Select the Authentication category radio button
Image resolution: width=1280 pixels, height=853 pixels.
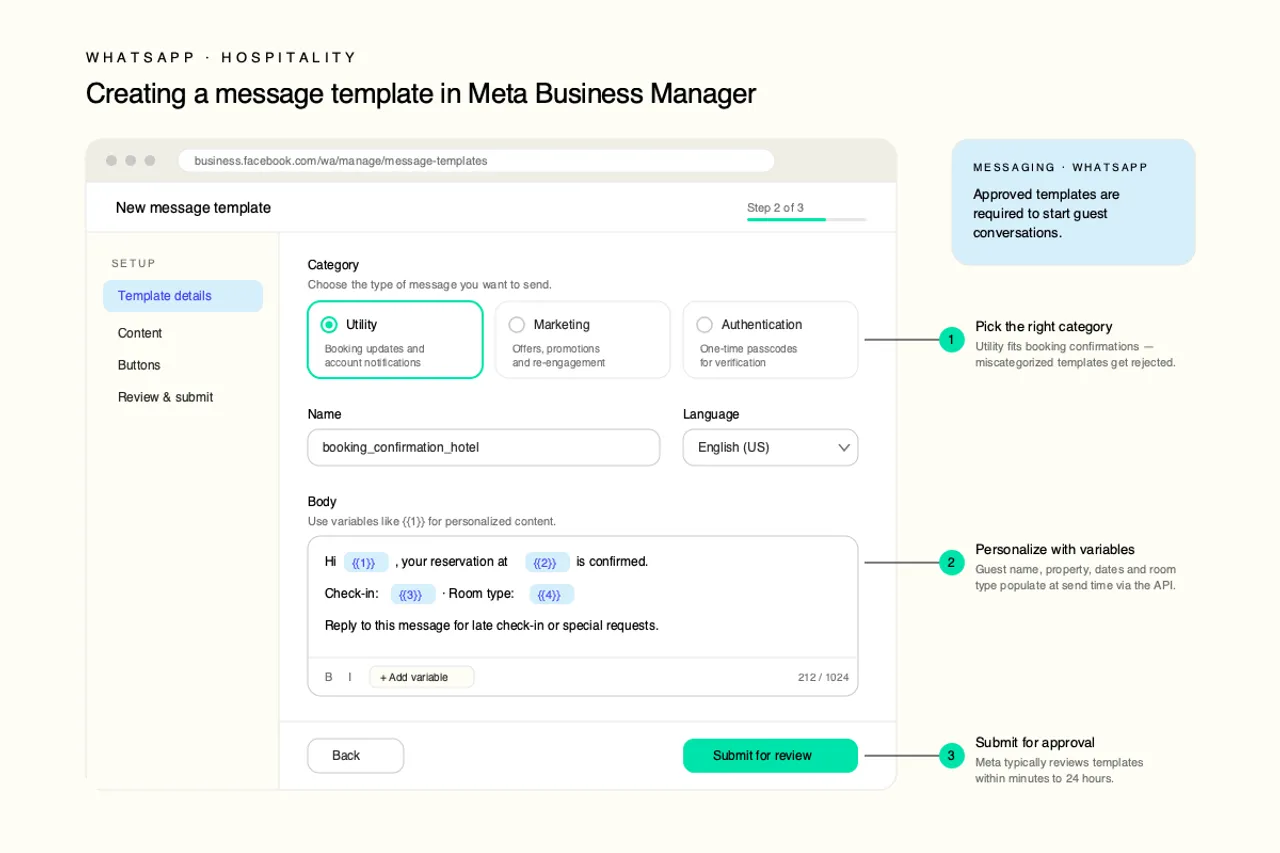704,325
